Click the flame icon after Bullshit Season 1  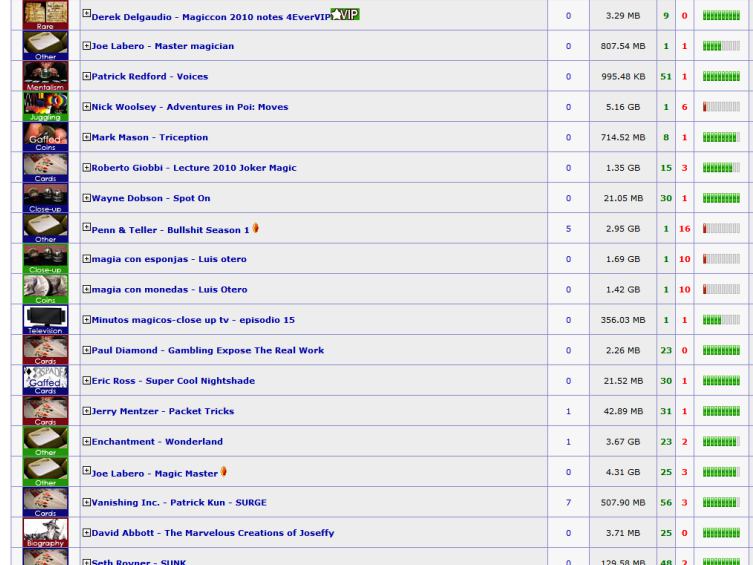point(255,228)
